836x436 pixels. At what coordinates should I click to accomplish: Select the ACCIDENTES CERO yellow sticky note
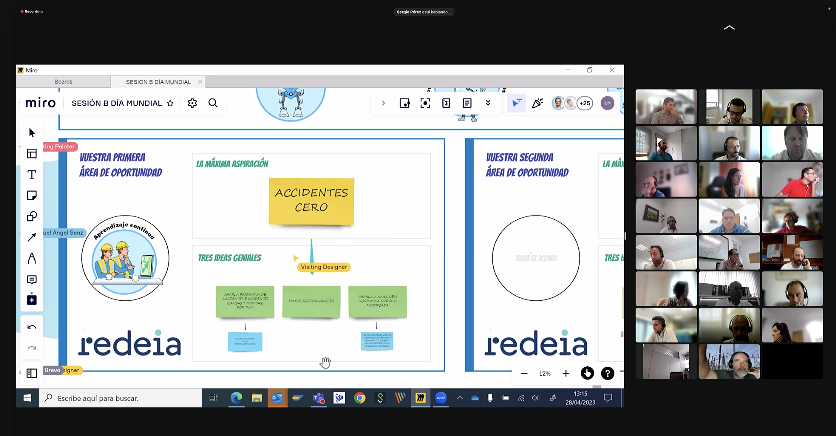coord(311,201)
